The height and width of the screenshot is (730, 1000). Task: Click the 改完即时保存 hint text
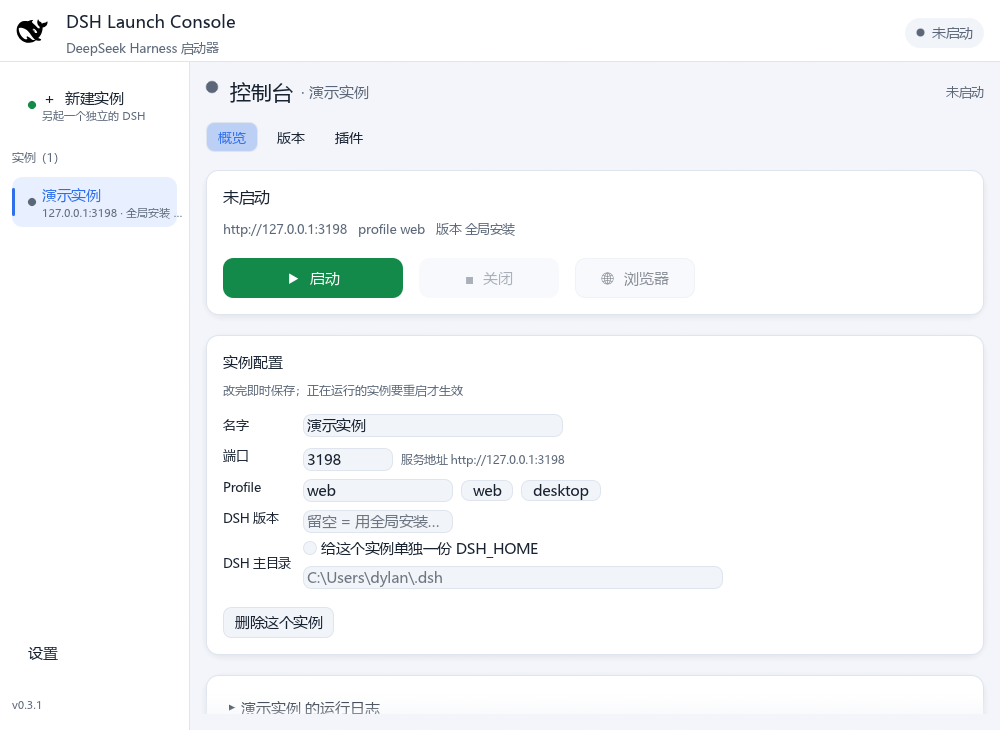pyautogui.click(x=342, y=391)
